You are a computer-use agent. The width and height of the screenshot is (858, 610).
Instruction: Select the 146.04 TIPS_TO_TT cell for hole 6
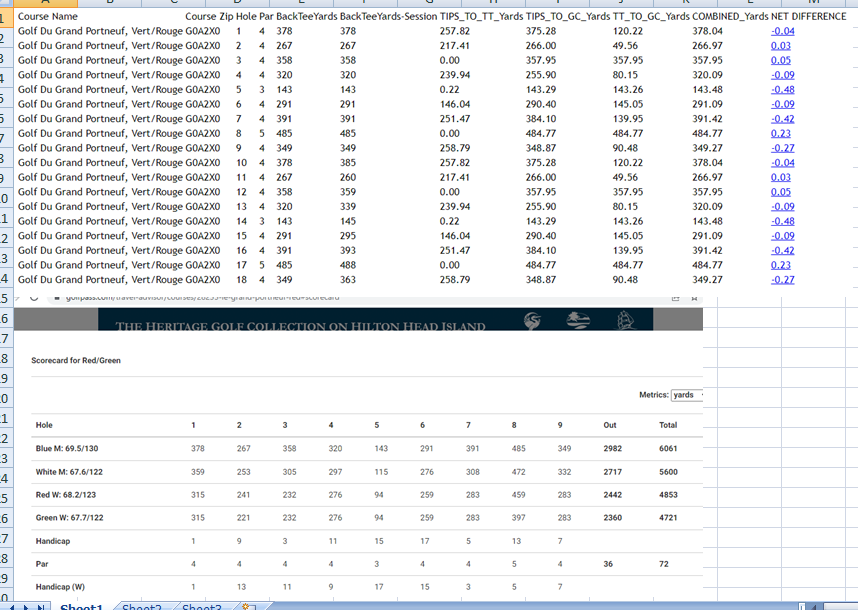tap(455, 104)
